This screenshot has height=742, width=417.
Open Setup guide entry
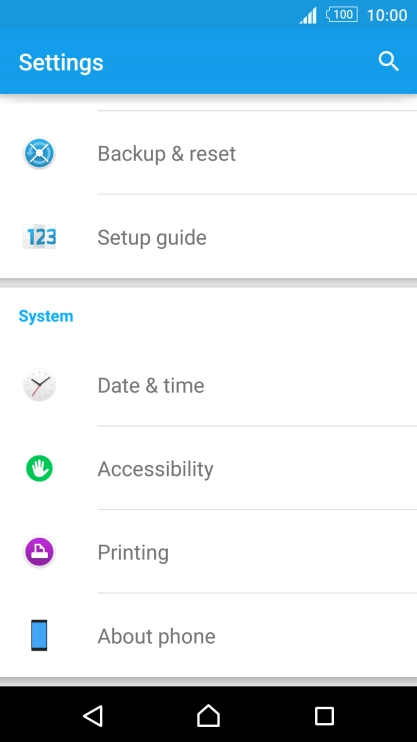click(208, 237)
